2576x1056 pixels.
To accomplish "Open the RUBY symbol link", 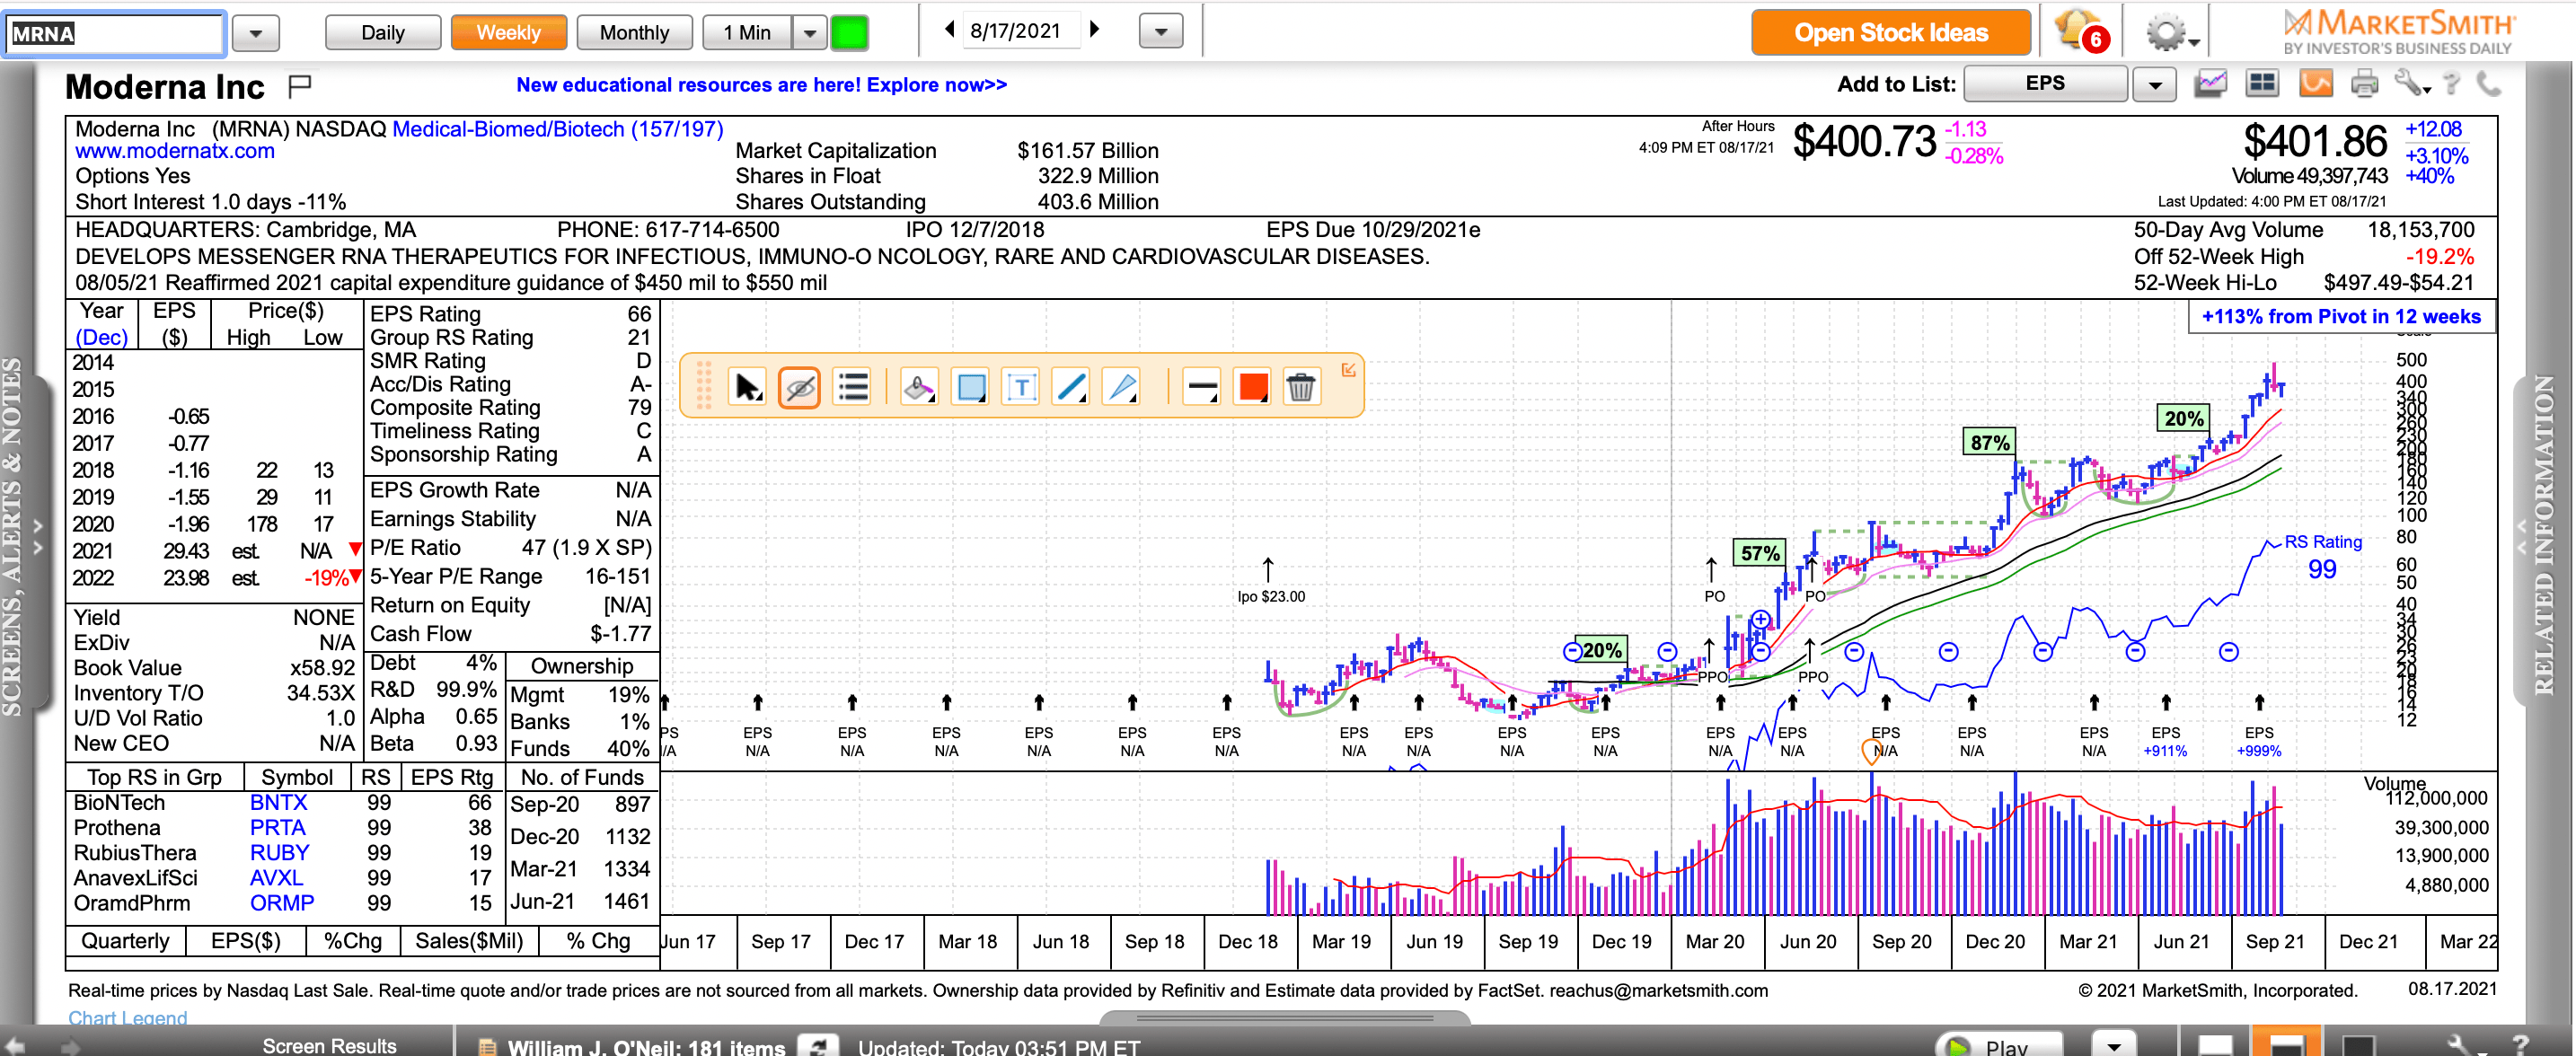I will 279,853.
